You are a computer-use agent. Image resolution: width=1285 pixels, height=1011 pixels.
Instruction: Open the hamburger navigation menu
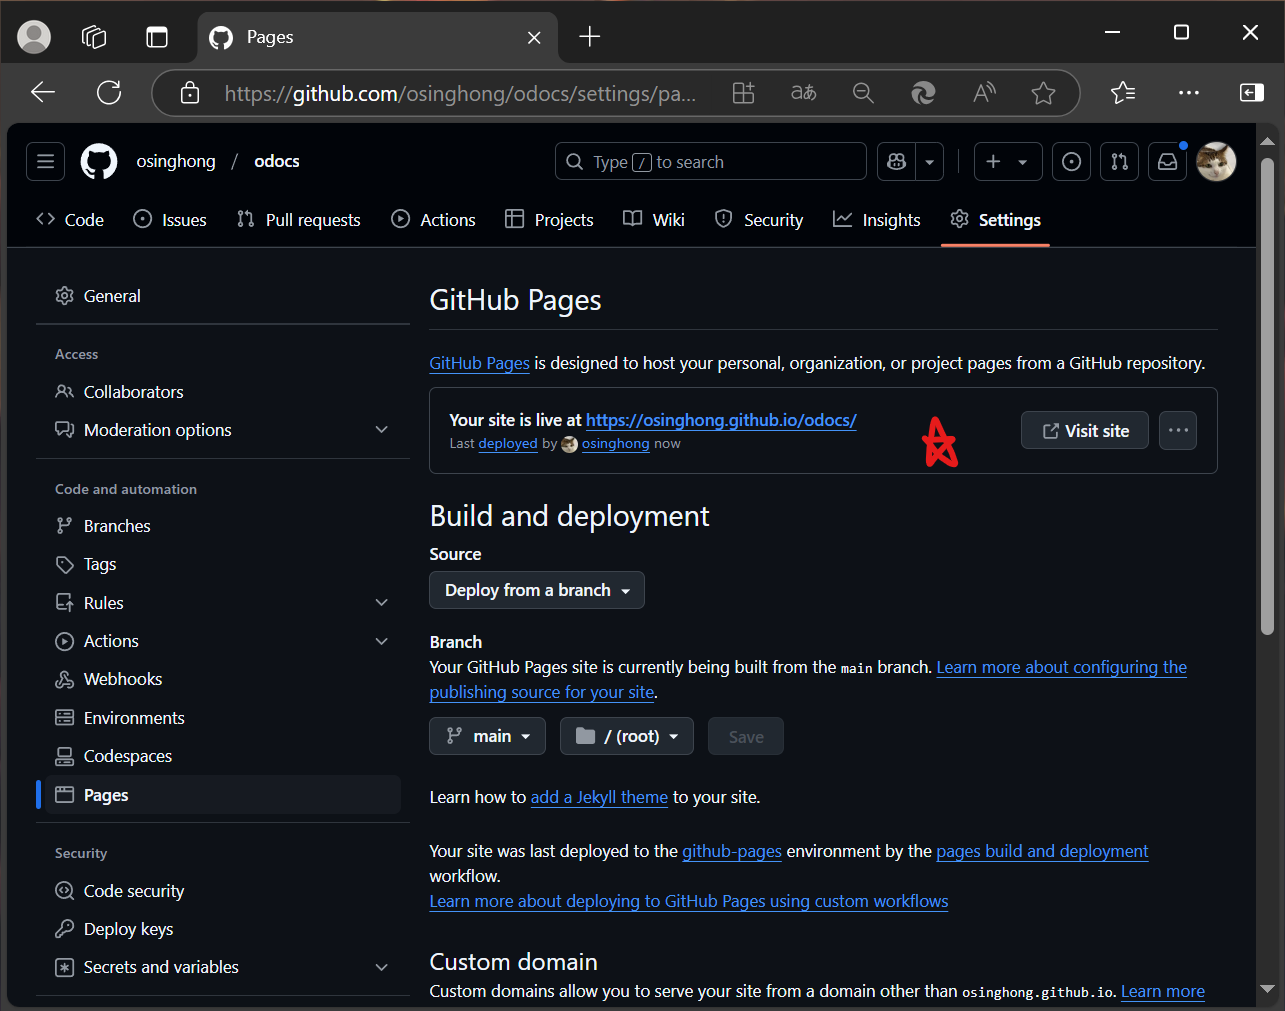(45, 161)
